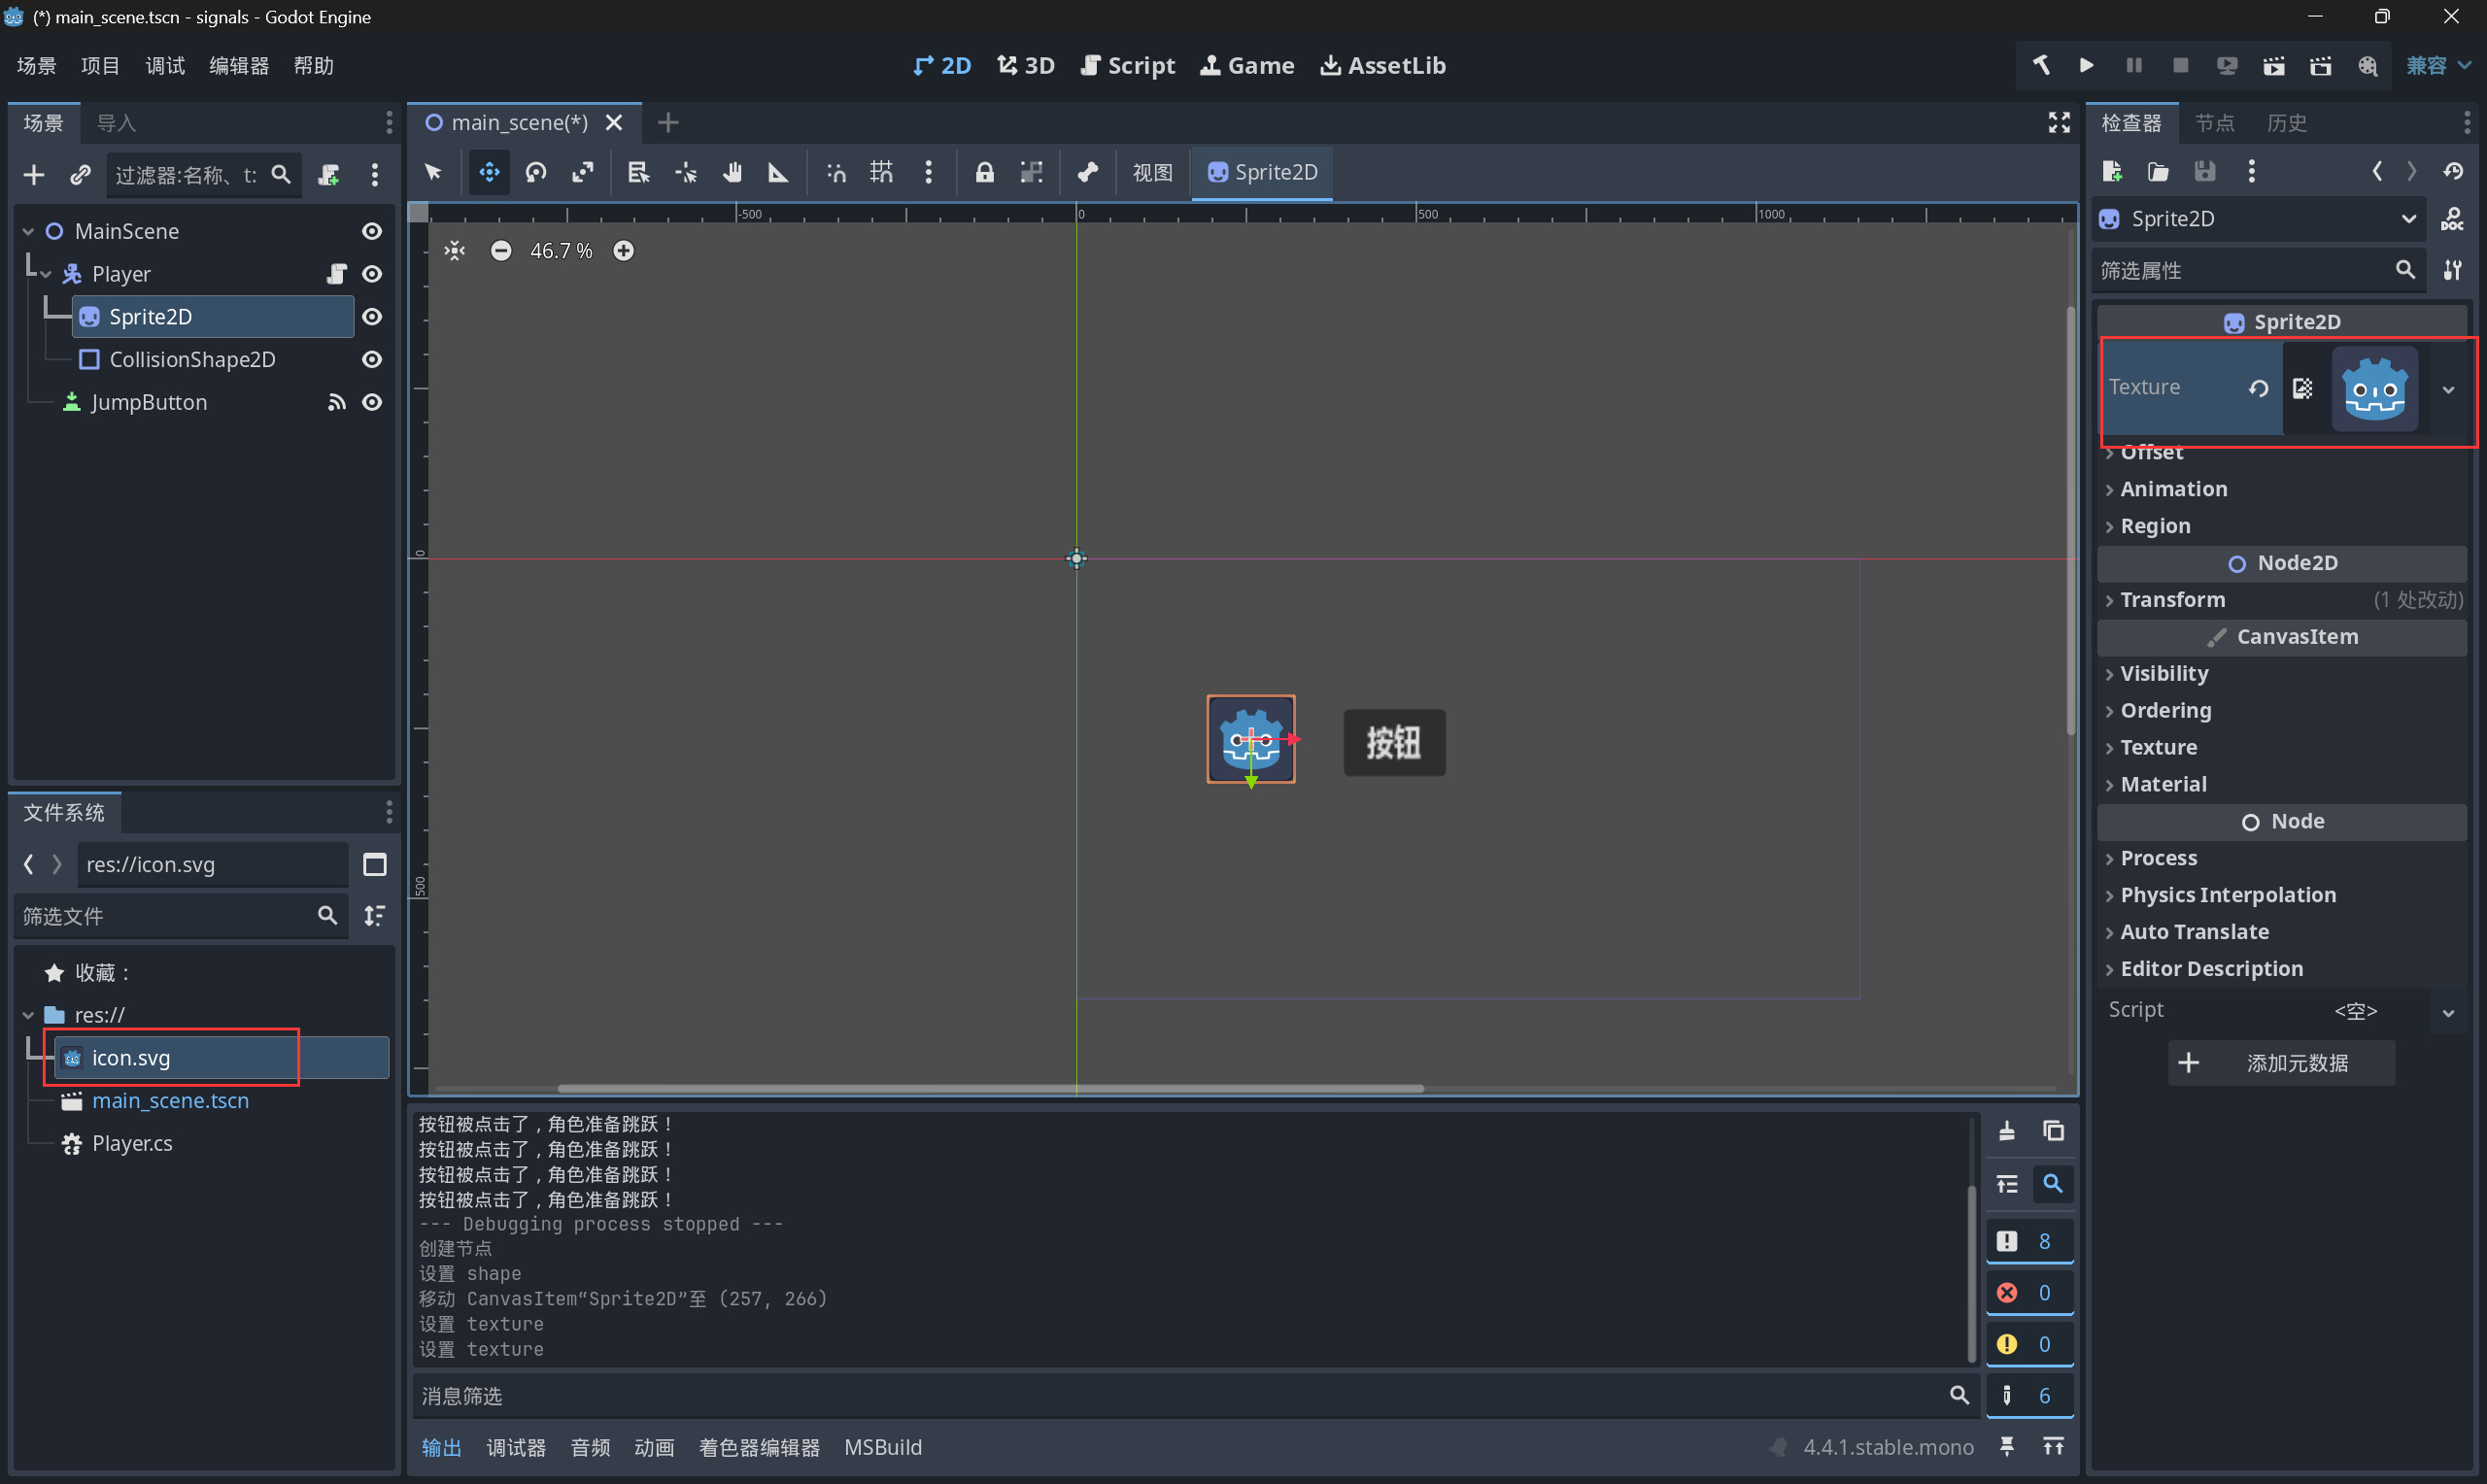Activate the Scale Mode tool
Viewport: 2487px width, 1484px height.
[x=583, y=173]
